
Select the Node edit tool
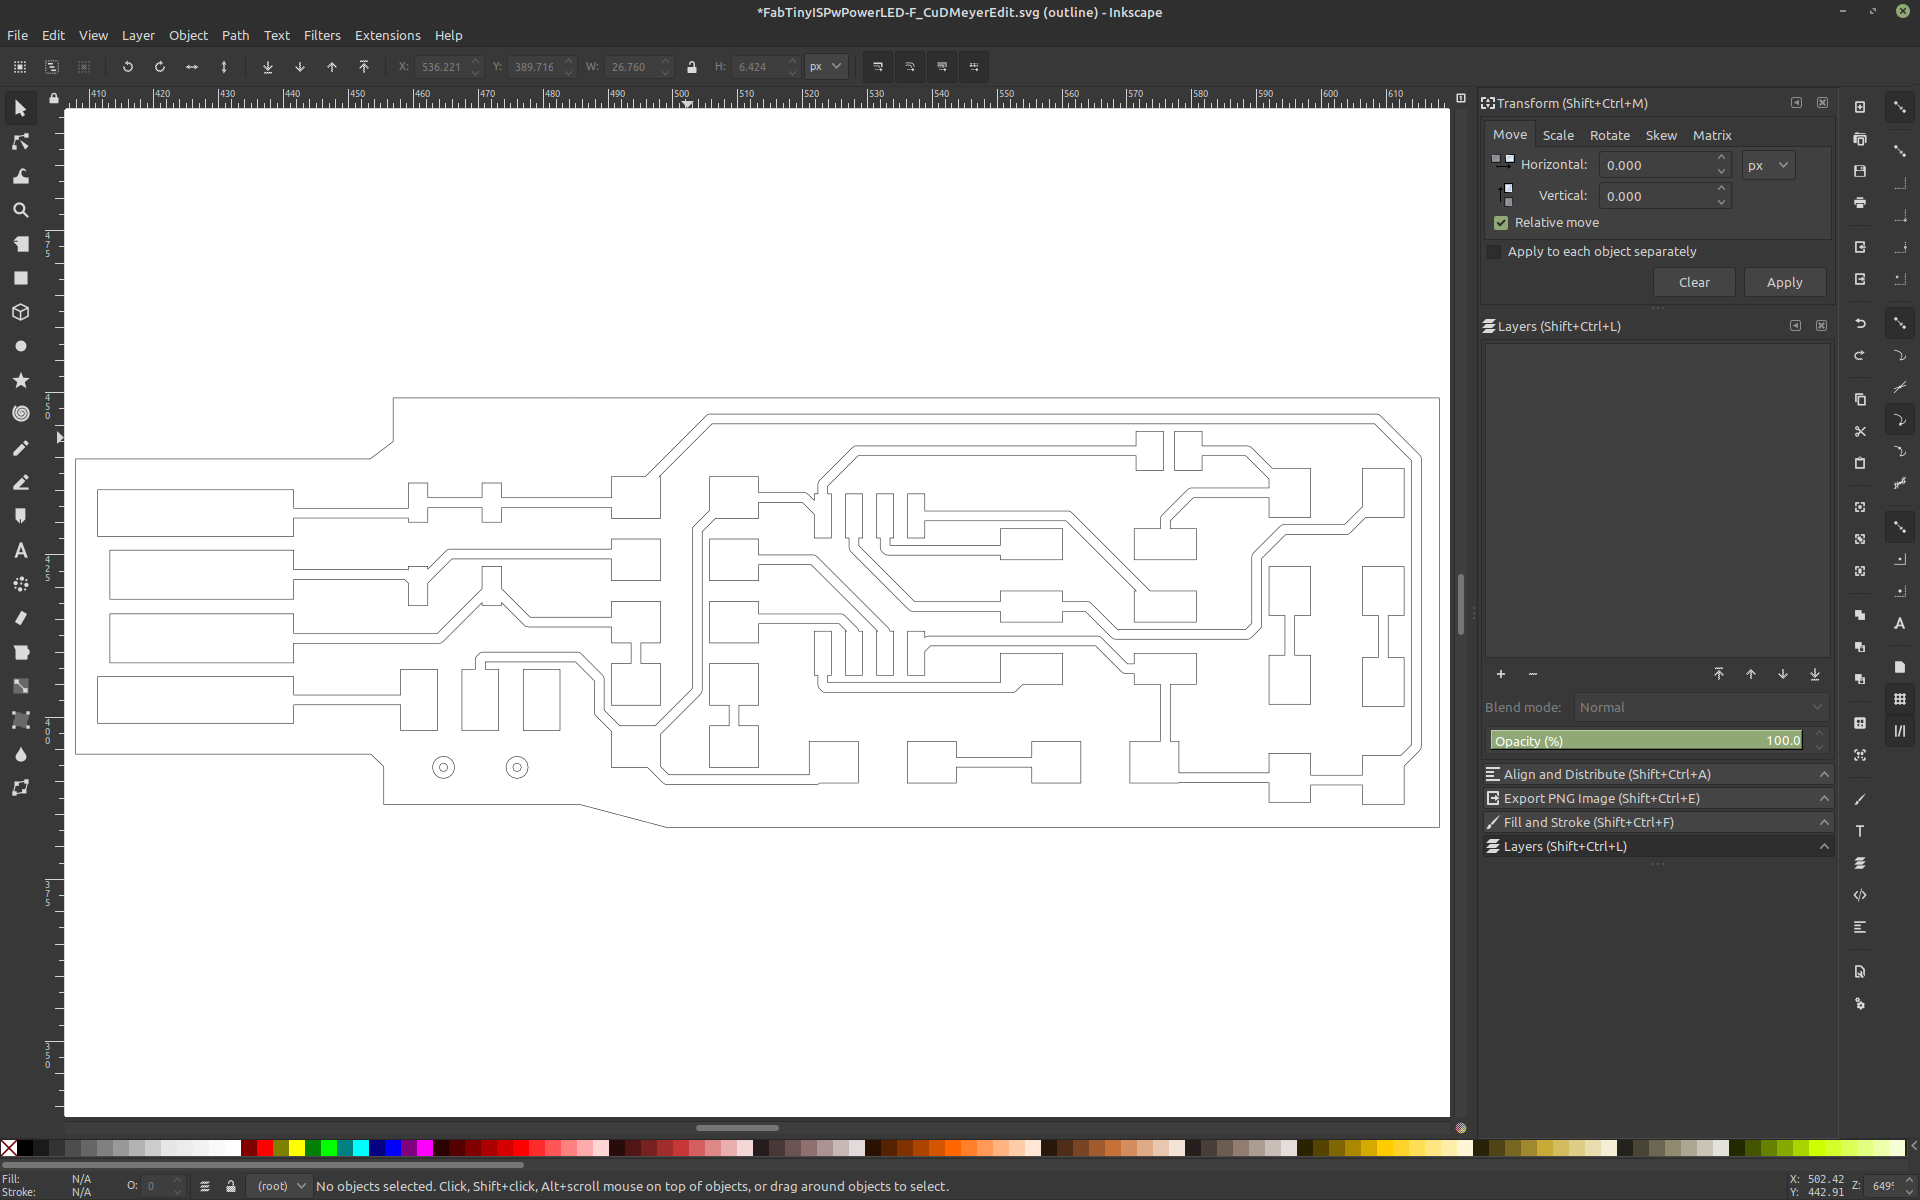coord(20,142)
